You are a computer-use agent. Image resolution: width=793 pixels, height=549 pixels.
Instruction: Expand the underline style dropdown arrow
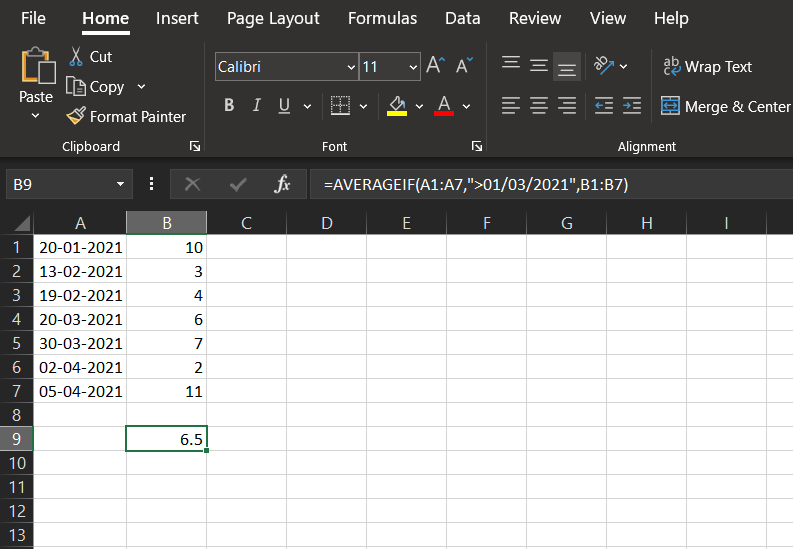(307, 106)
